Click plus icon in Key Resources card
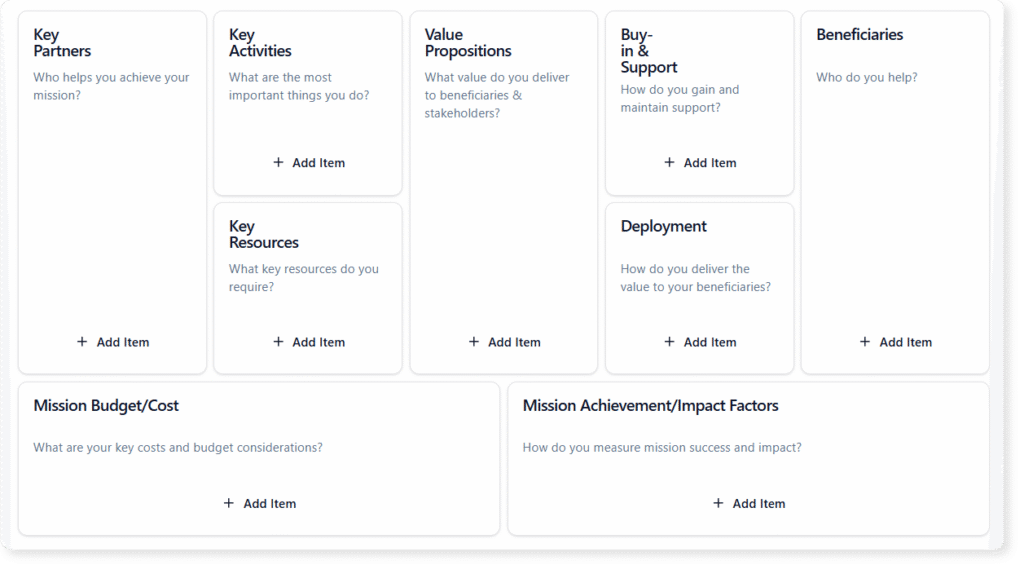Screen dimensions: 1024x574 point(278,342)
